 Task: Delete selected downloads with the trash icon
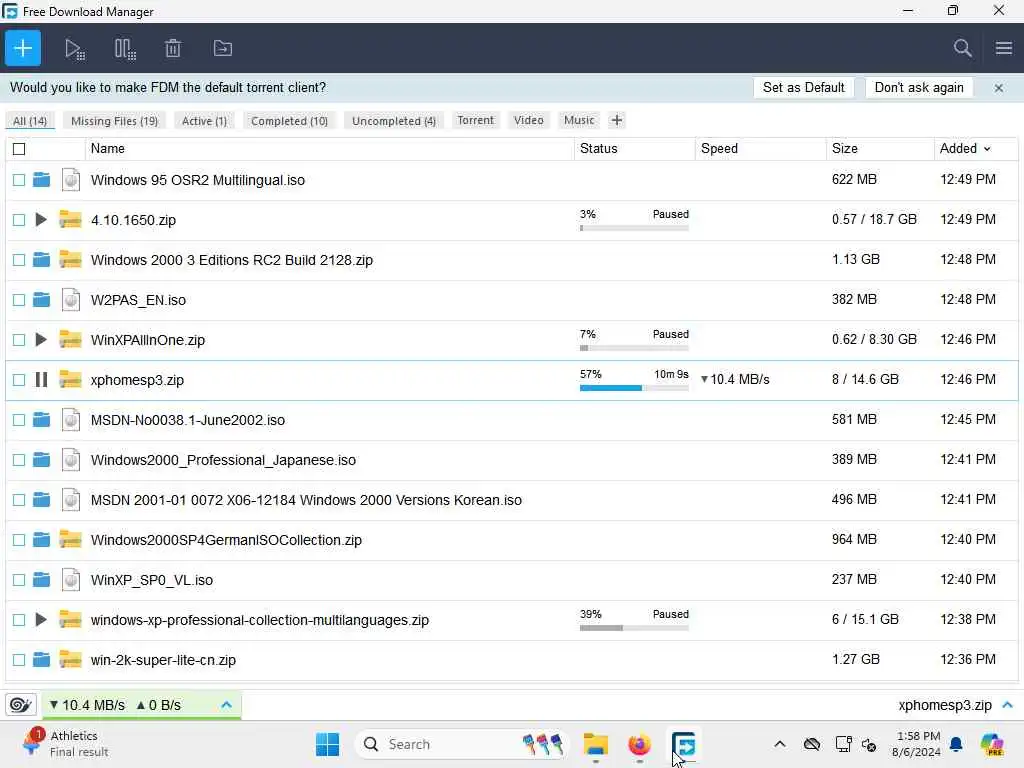(x=173, y=48)
